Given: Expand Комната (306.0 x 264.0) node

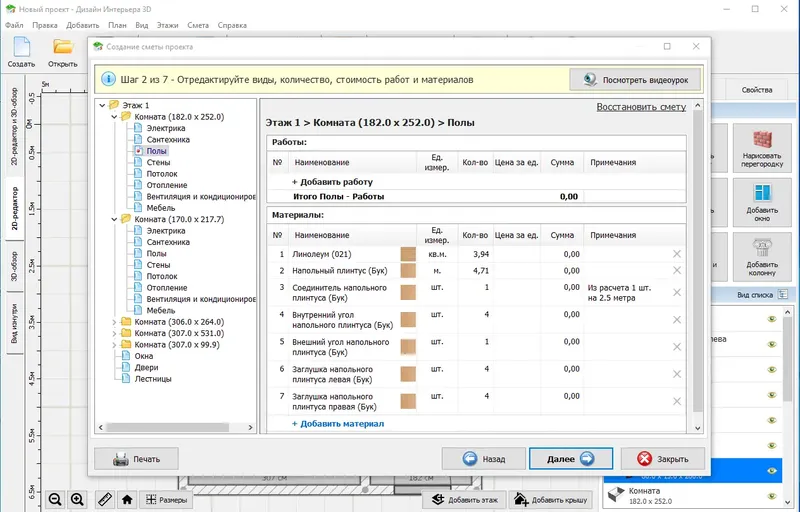Looking at the screenshot, I should click(x=114, y=322).
